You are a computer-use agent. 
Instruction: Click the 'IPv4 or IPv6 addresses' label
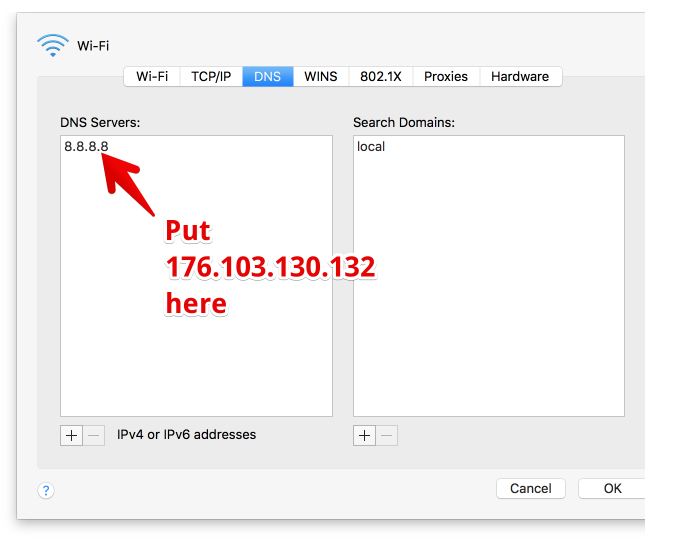(x=186, y=435)
